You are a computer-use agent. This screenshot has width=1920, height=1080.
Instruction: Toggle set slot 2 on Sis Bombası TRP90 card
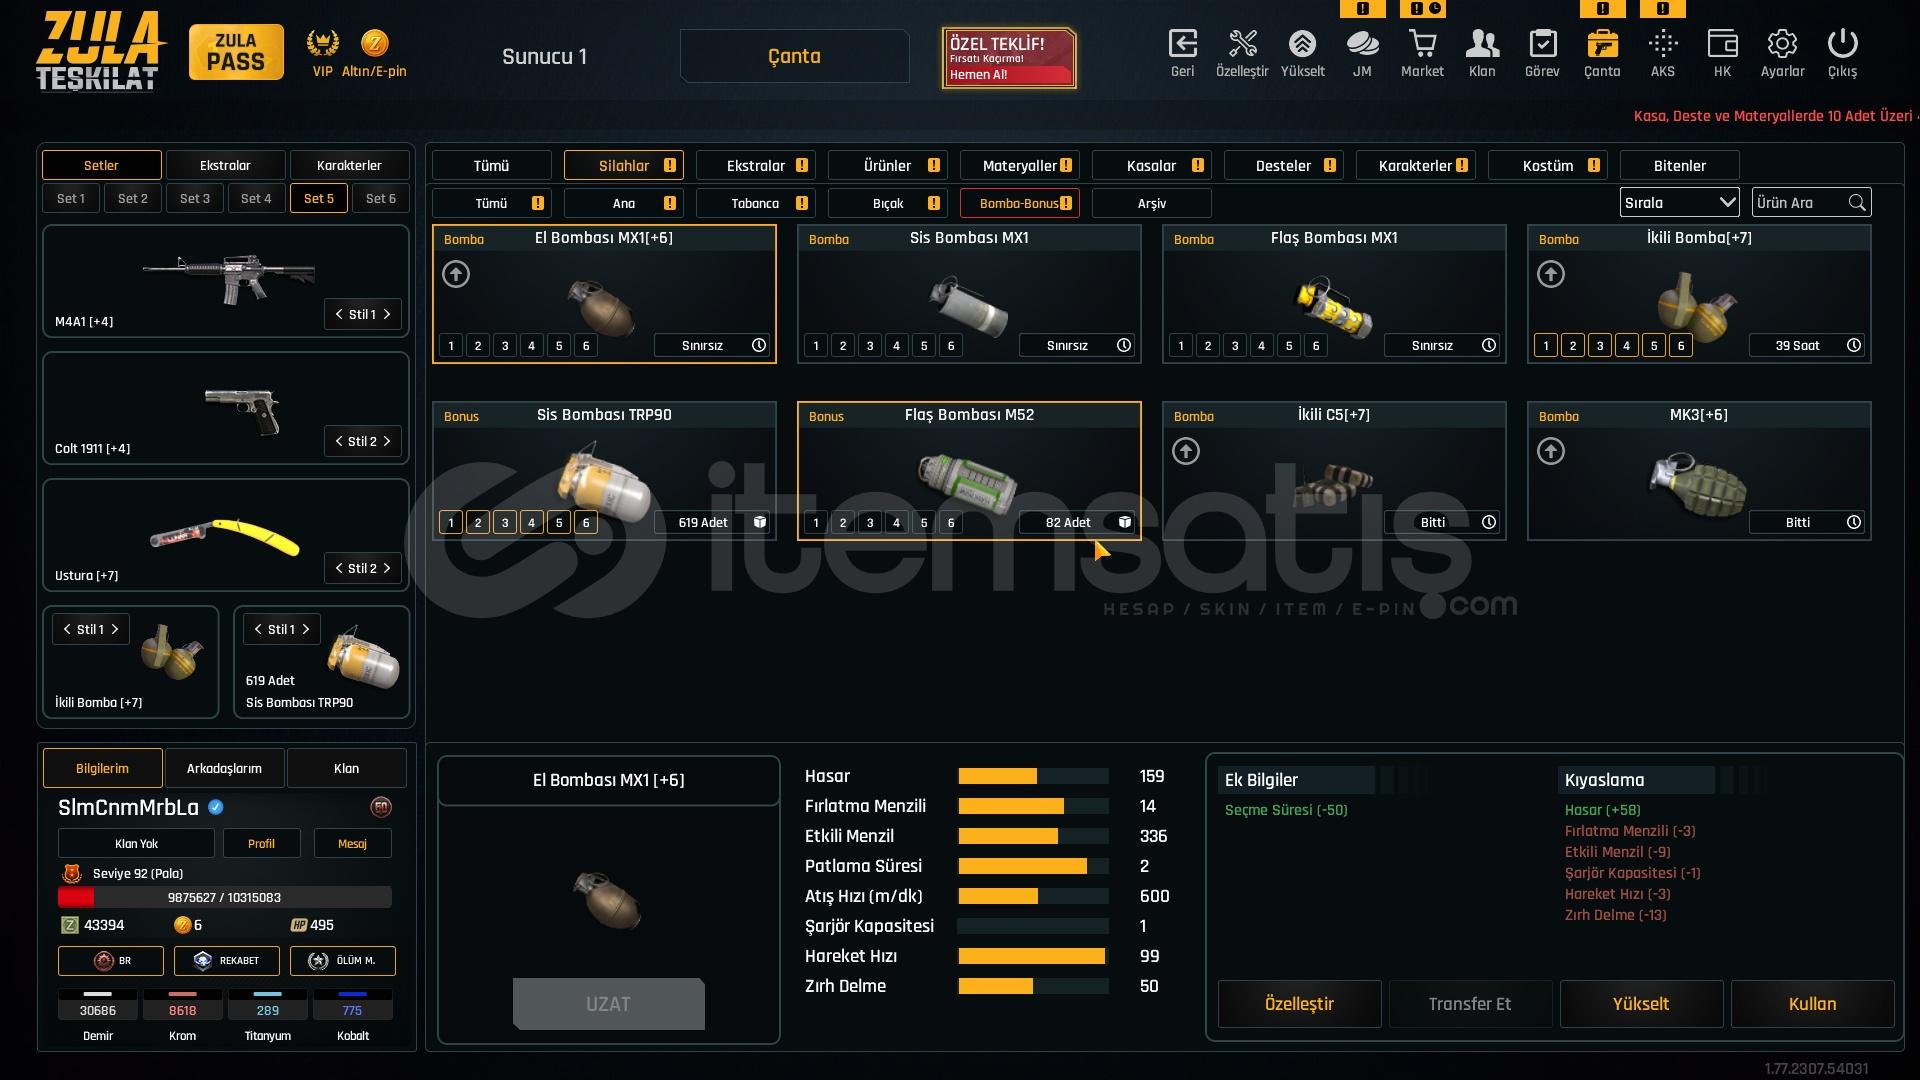coord(478,523)
